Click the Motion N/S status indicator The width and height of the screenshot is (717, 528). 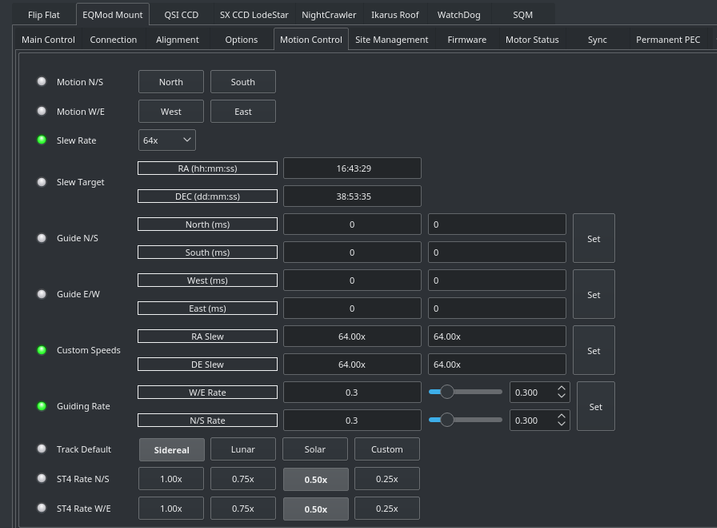42,82
